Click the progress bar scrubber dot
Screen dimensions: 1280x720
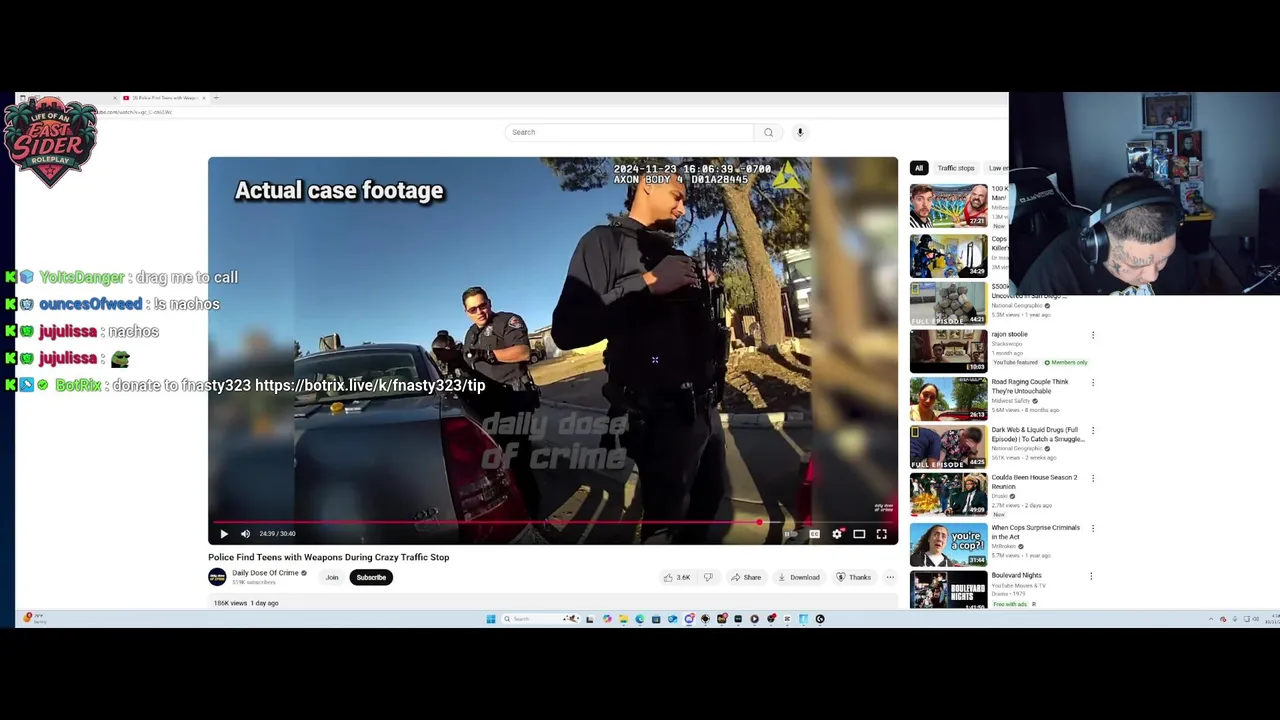click(759, 522)
